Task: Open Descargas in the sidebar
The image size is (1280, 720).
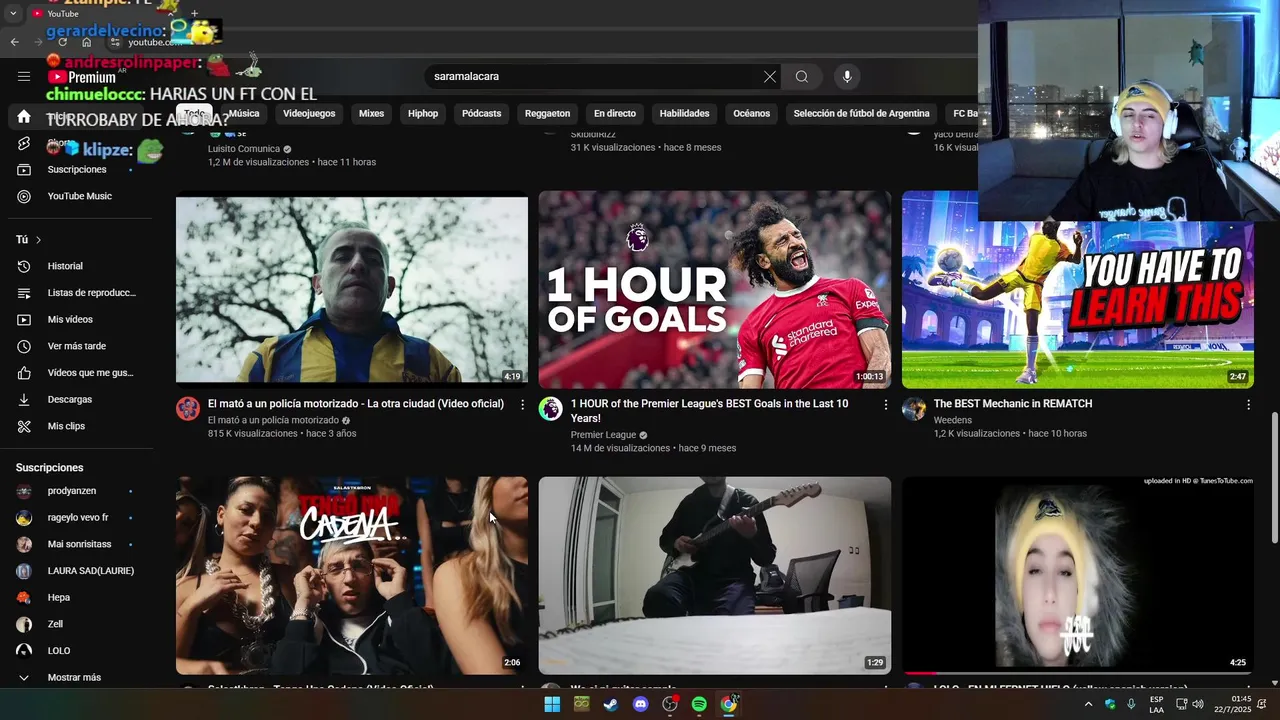Action: pos(70,399)
